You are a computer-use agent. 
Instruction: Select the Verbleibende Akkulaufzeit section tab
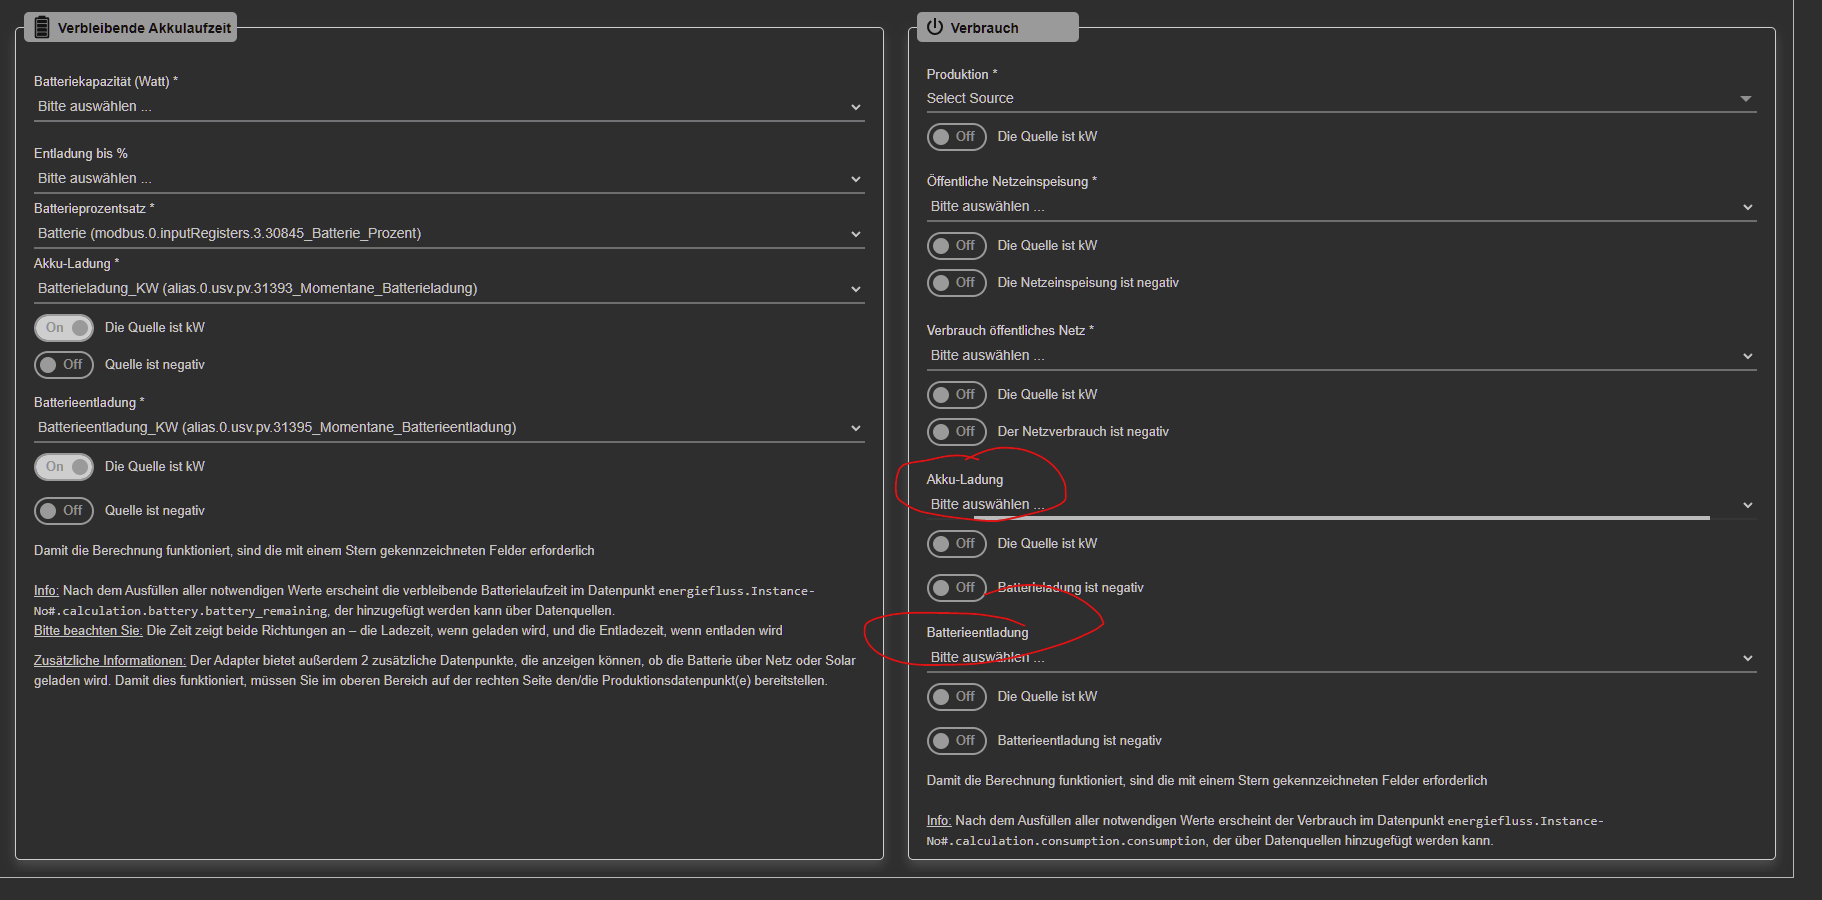[130, 27]
